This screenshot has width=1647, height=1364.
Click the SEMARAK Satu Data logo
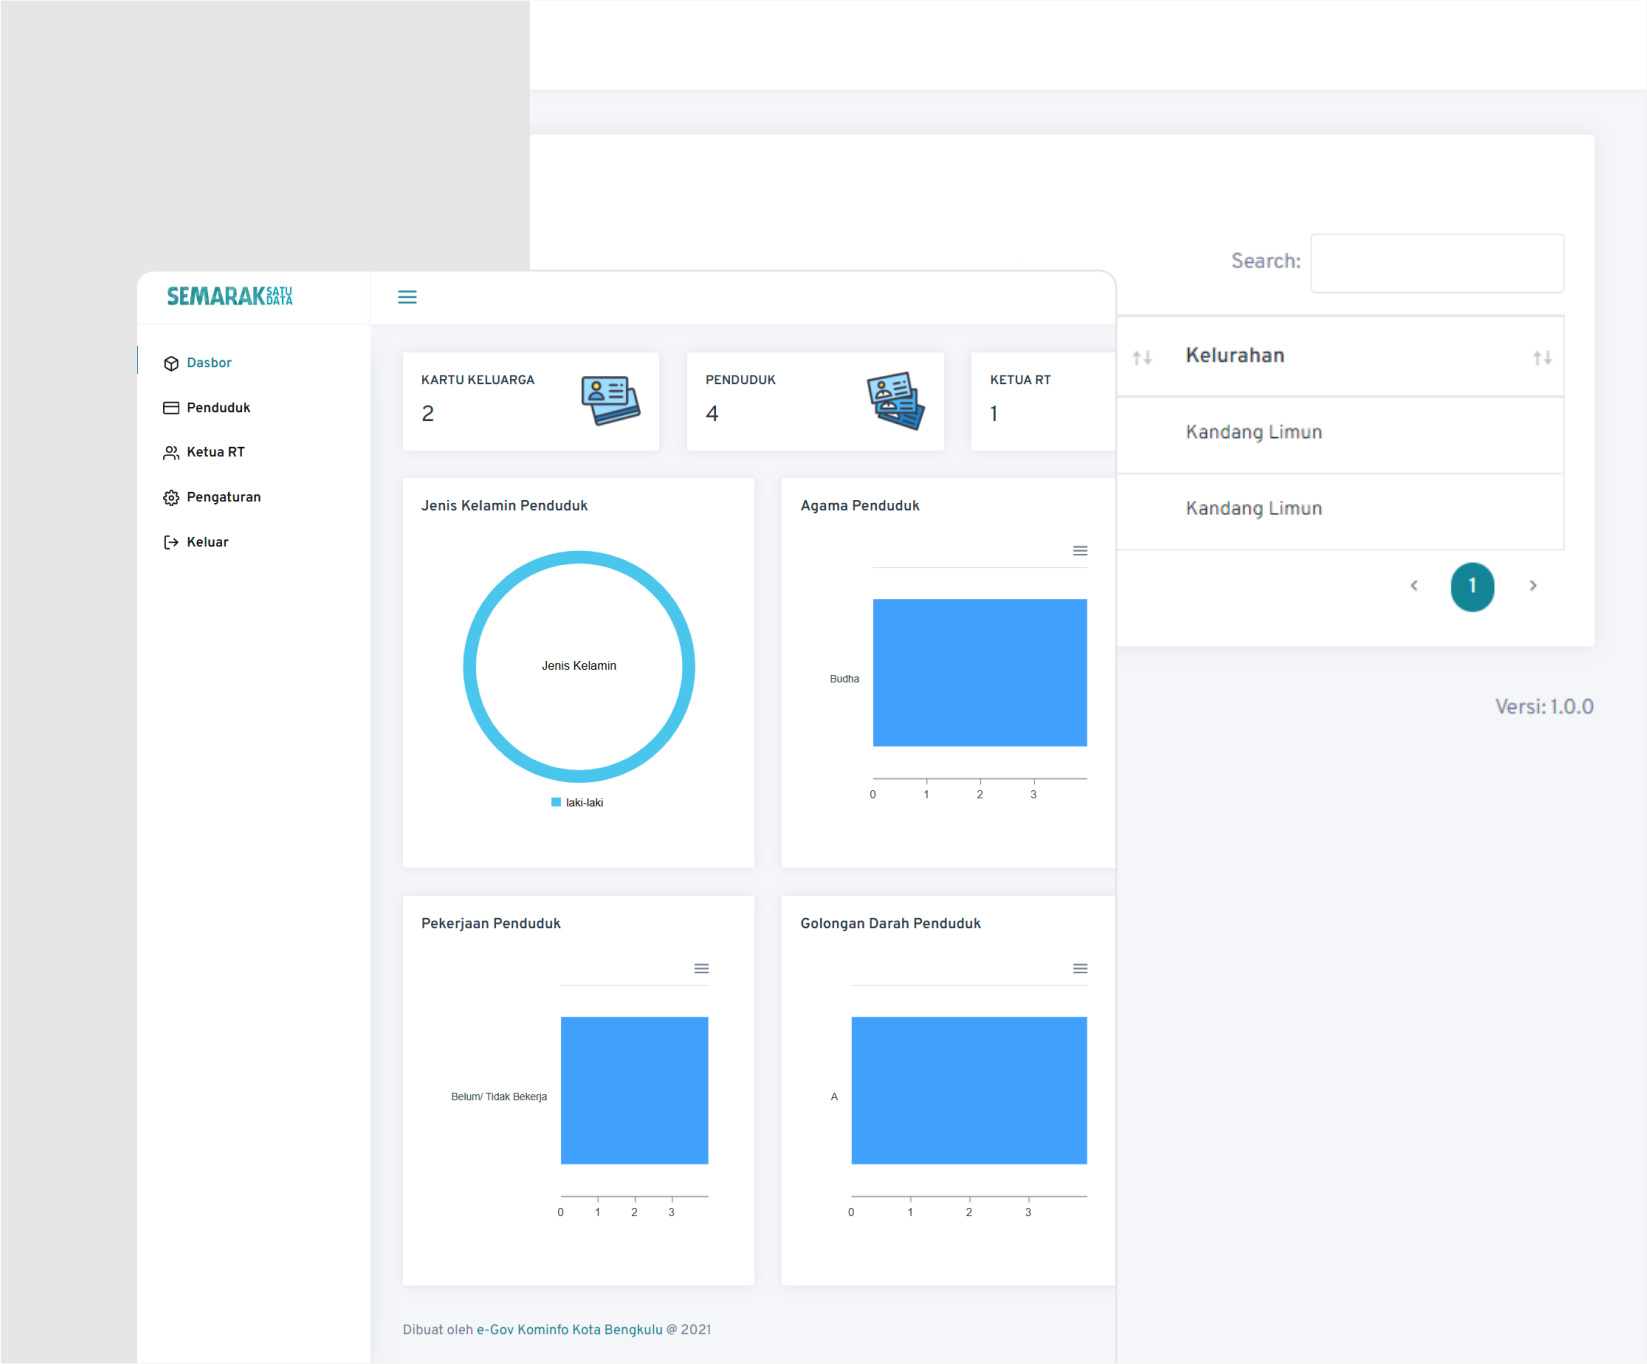click(230, 296)
